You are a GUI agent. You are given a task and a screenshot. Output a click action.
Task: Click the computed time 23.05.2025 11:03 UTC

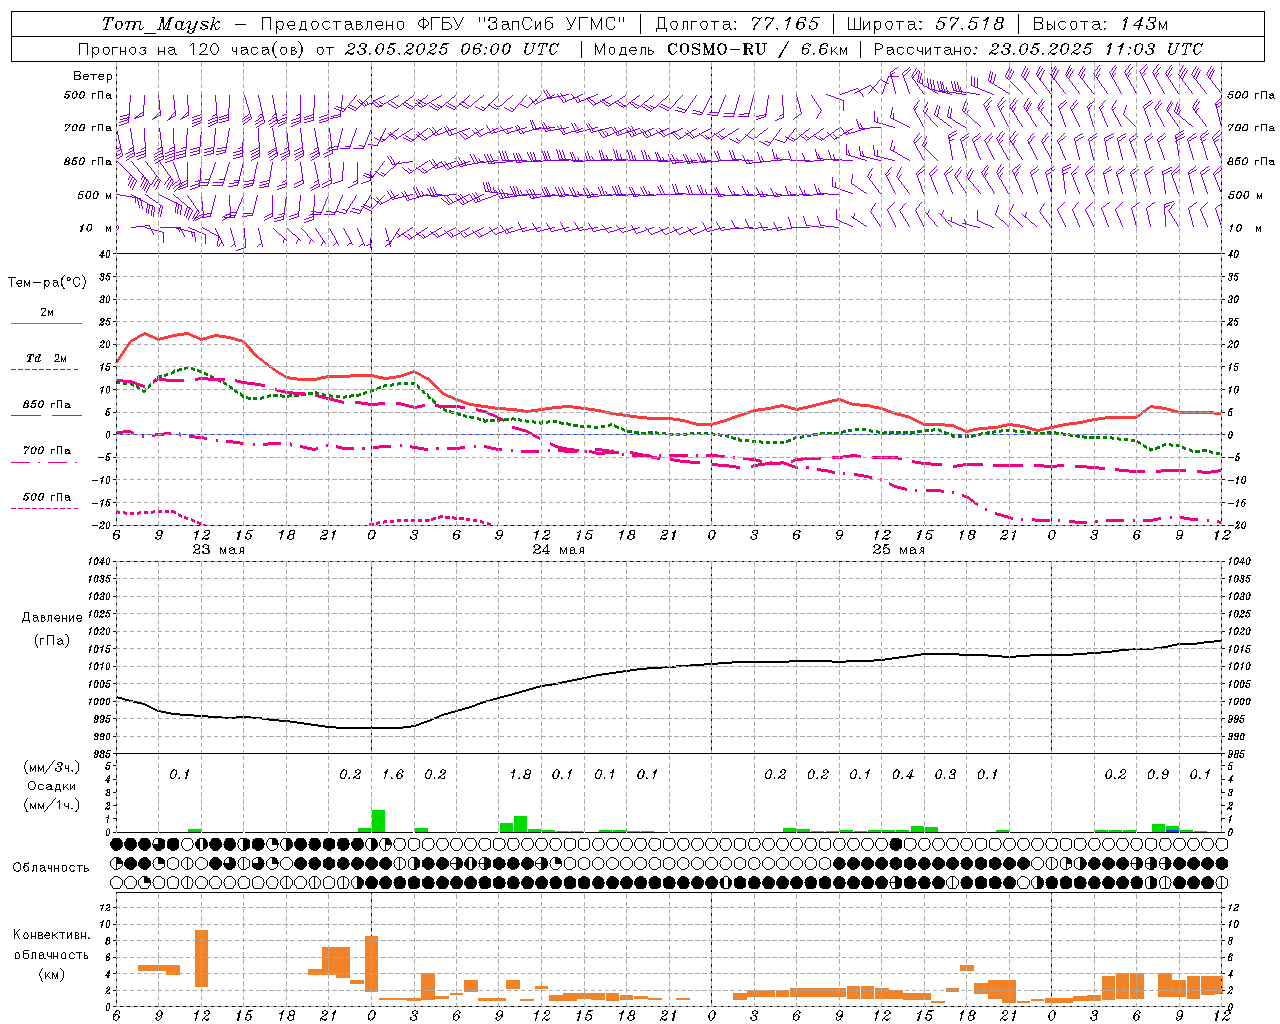tap(1096, 49)
